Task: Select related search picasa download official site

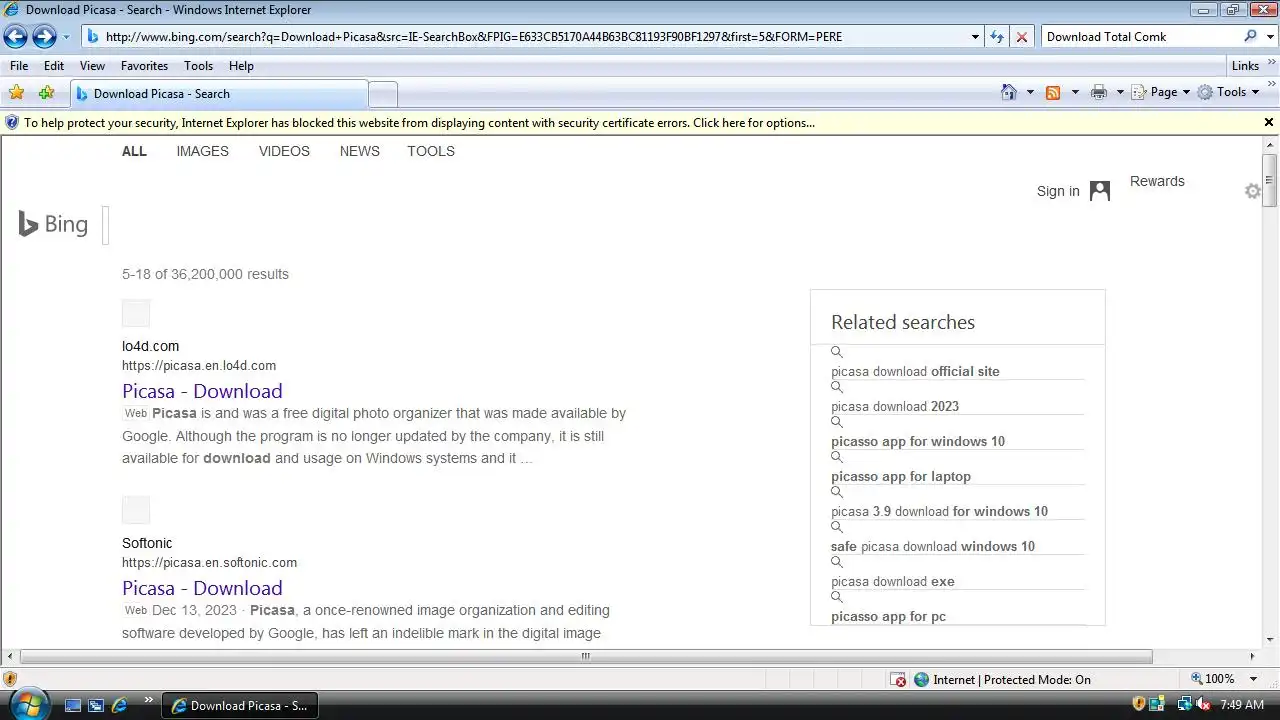Action: [915, 371]
